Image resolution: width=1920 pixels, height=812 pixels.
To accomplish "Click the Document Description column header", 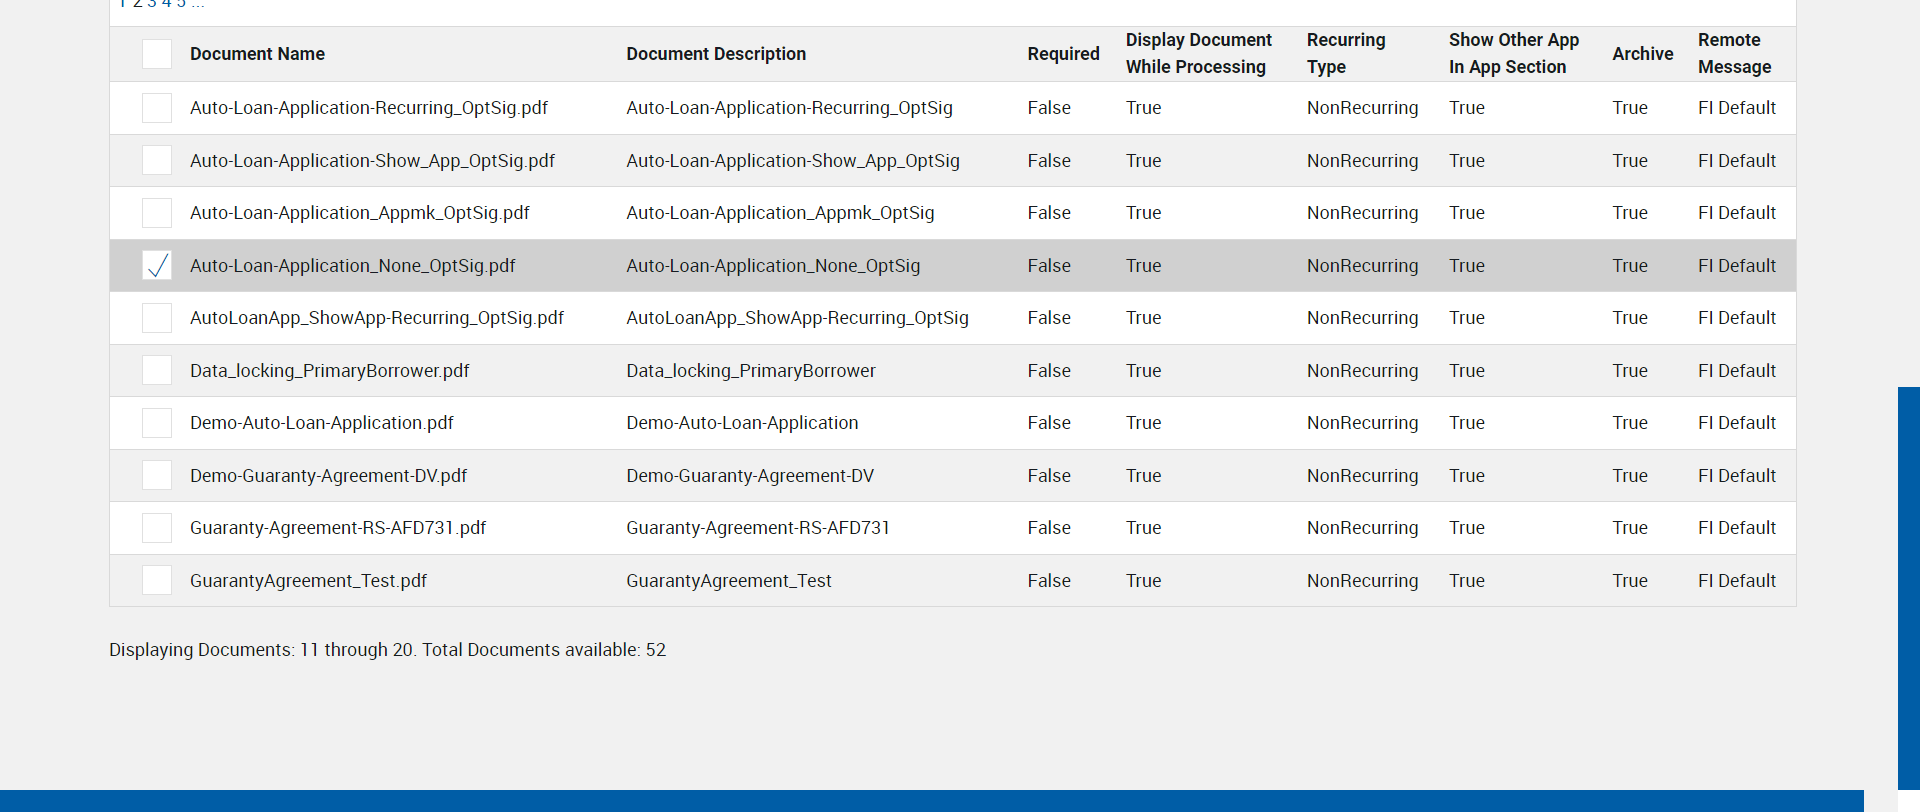I will [716, 54].
